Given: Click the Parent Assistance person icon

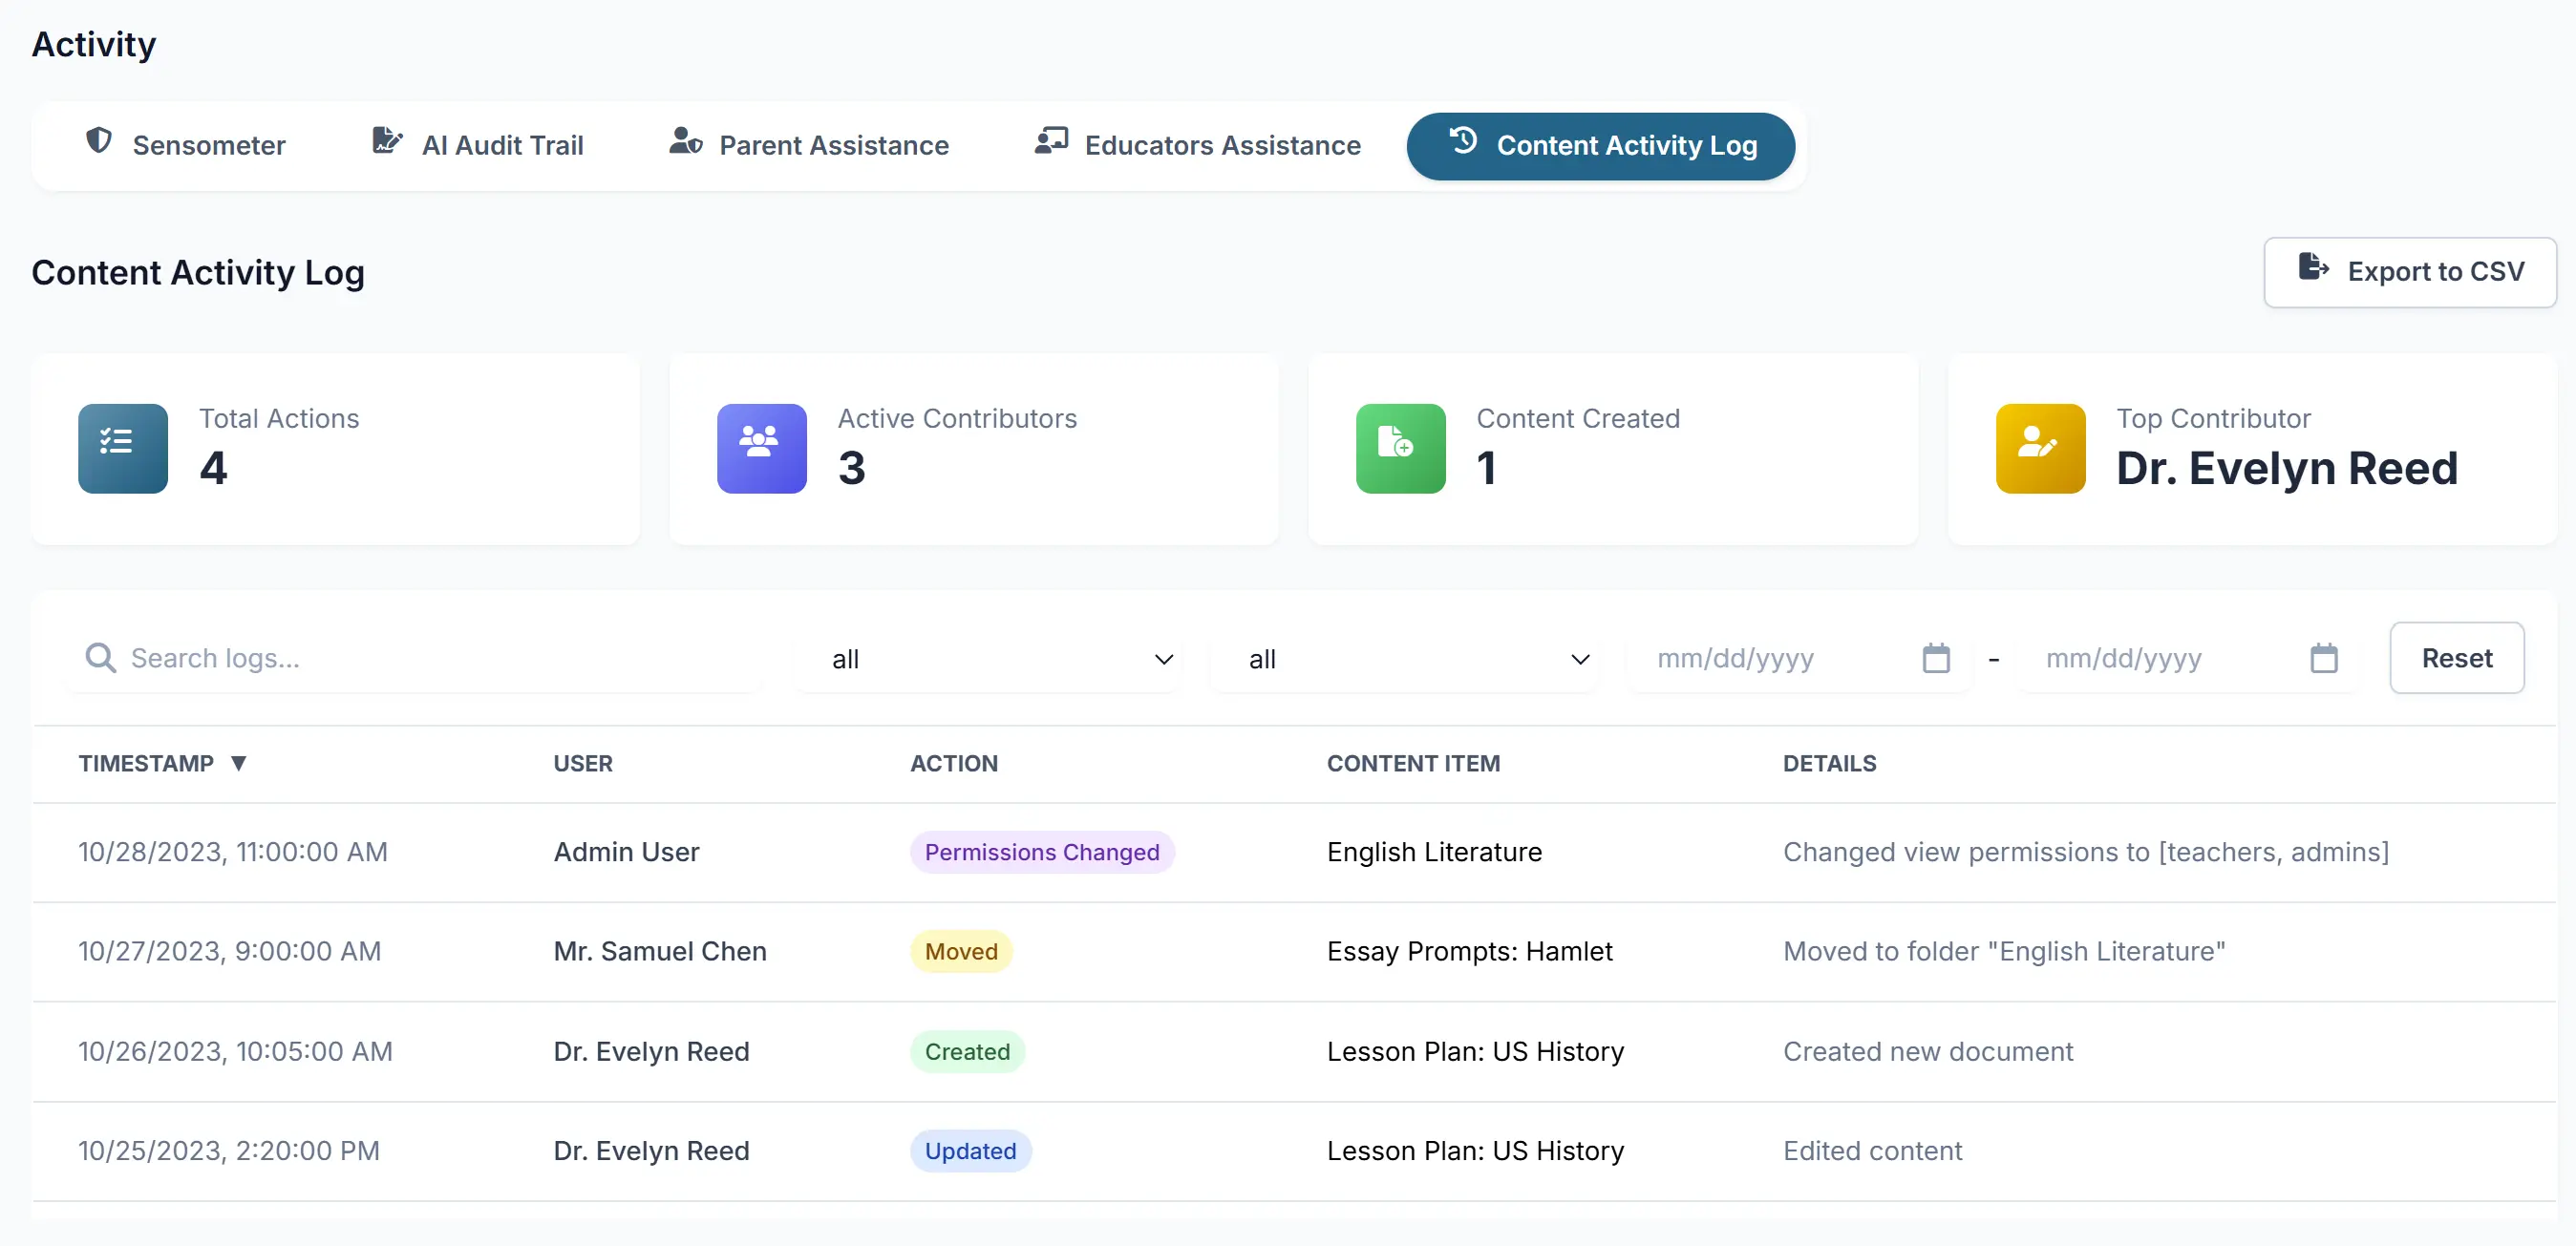Looking at the screenshot, I should point(685,143).
